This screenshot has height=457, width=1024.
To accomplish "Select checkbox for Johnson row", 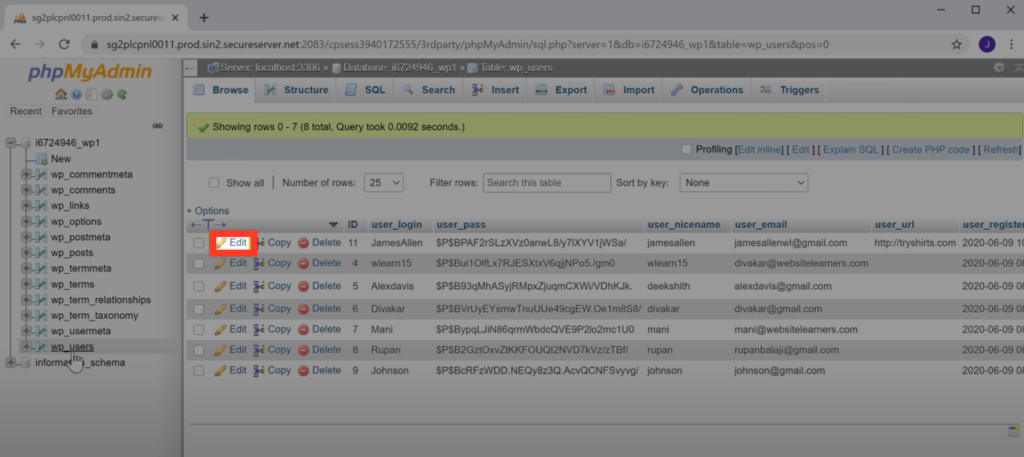I will click(199, 371).
